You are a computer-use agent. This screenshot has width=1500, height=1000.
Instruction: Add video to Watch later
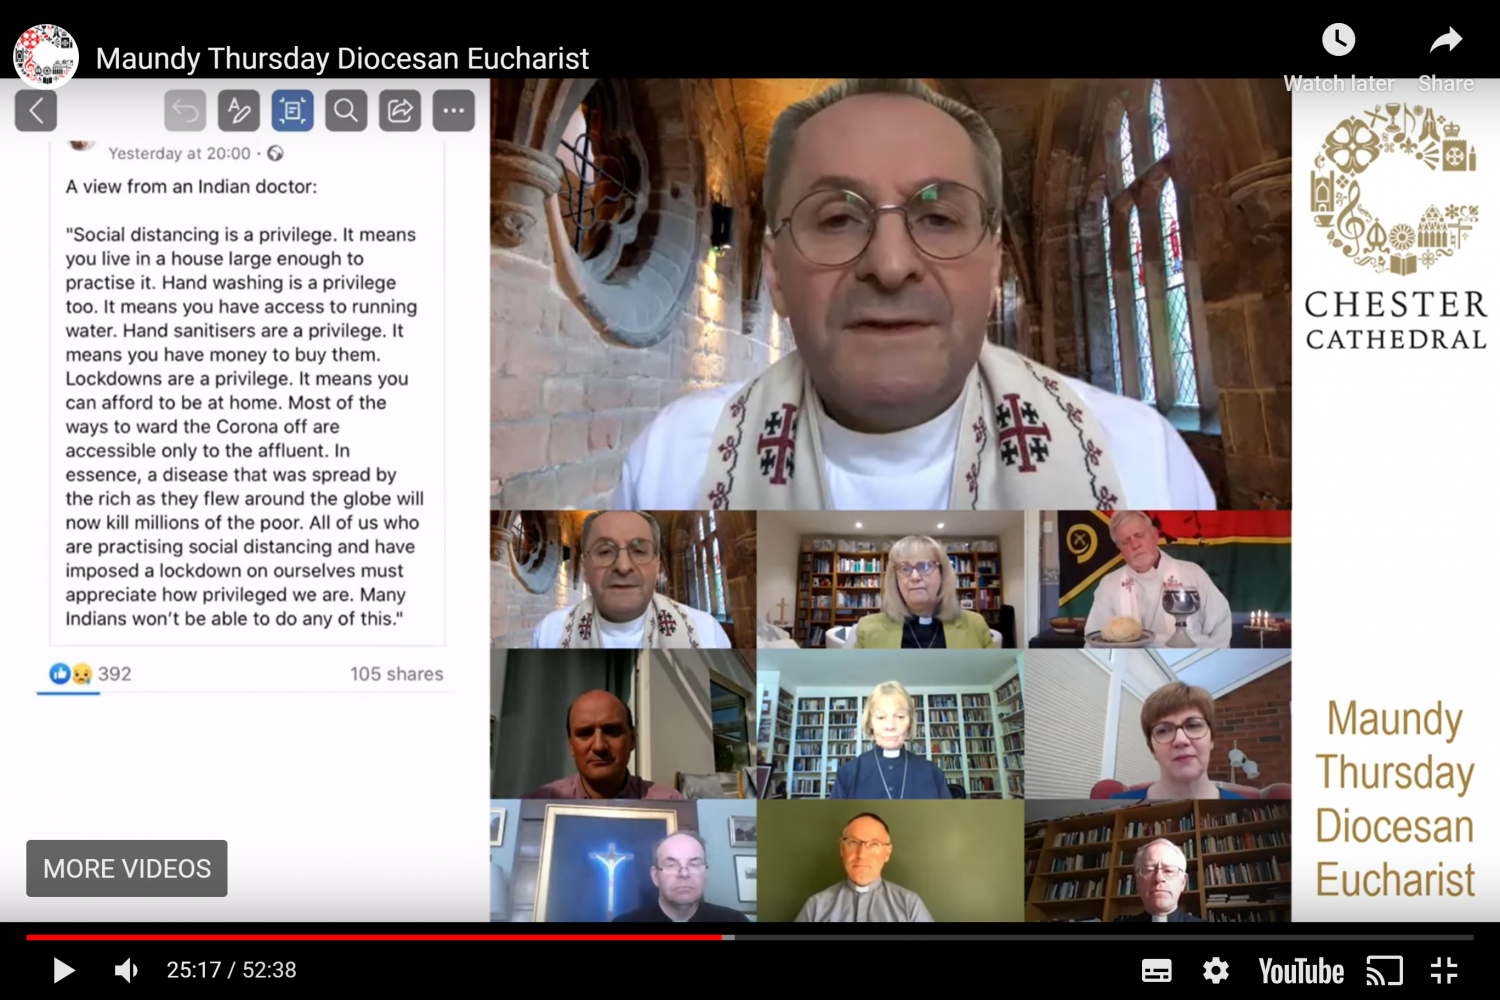[x=1338, y=56]
